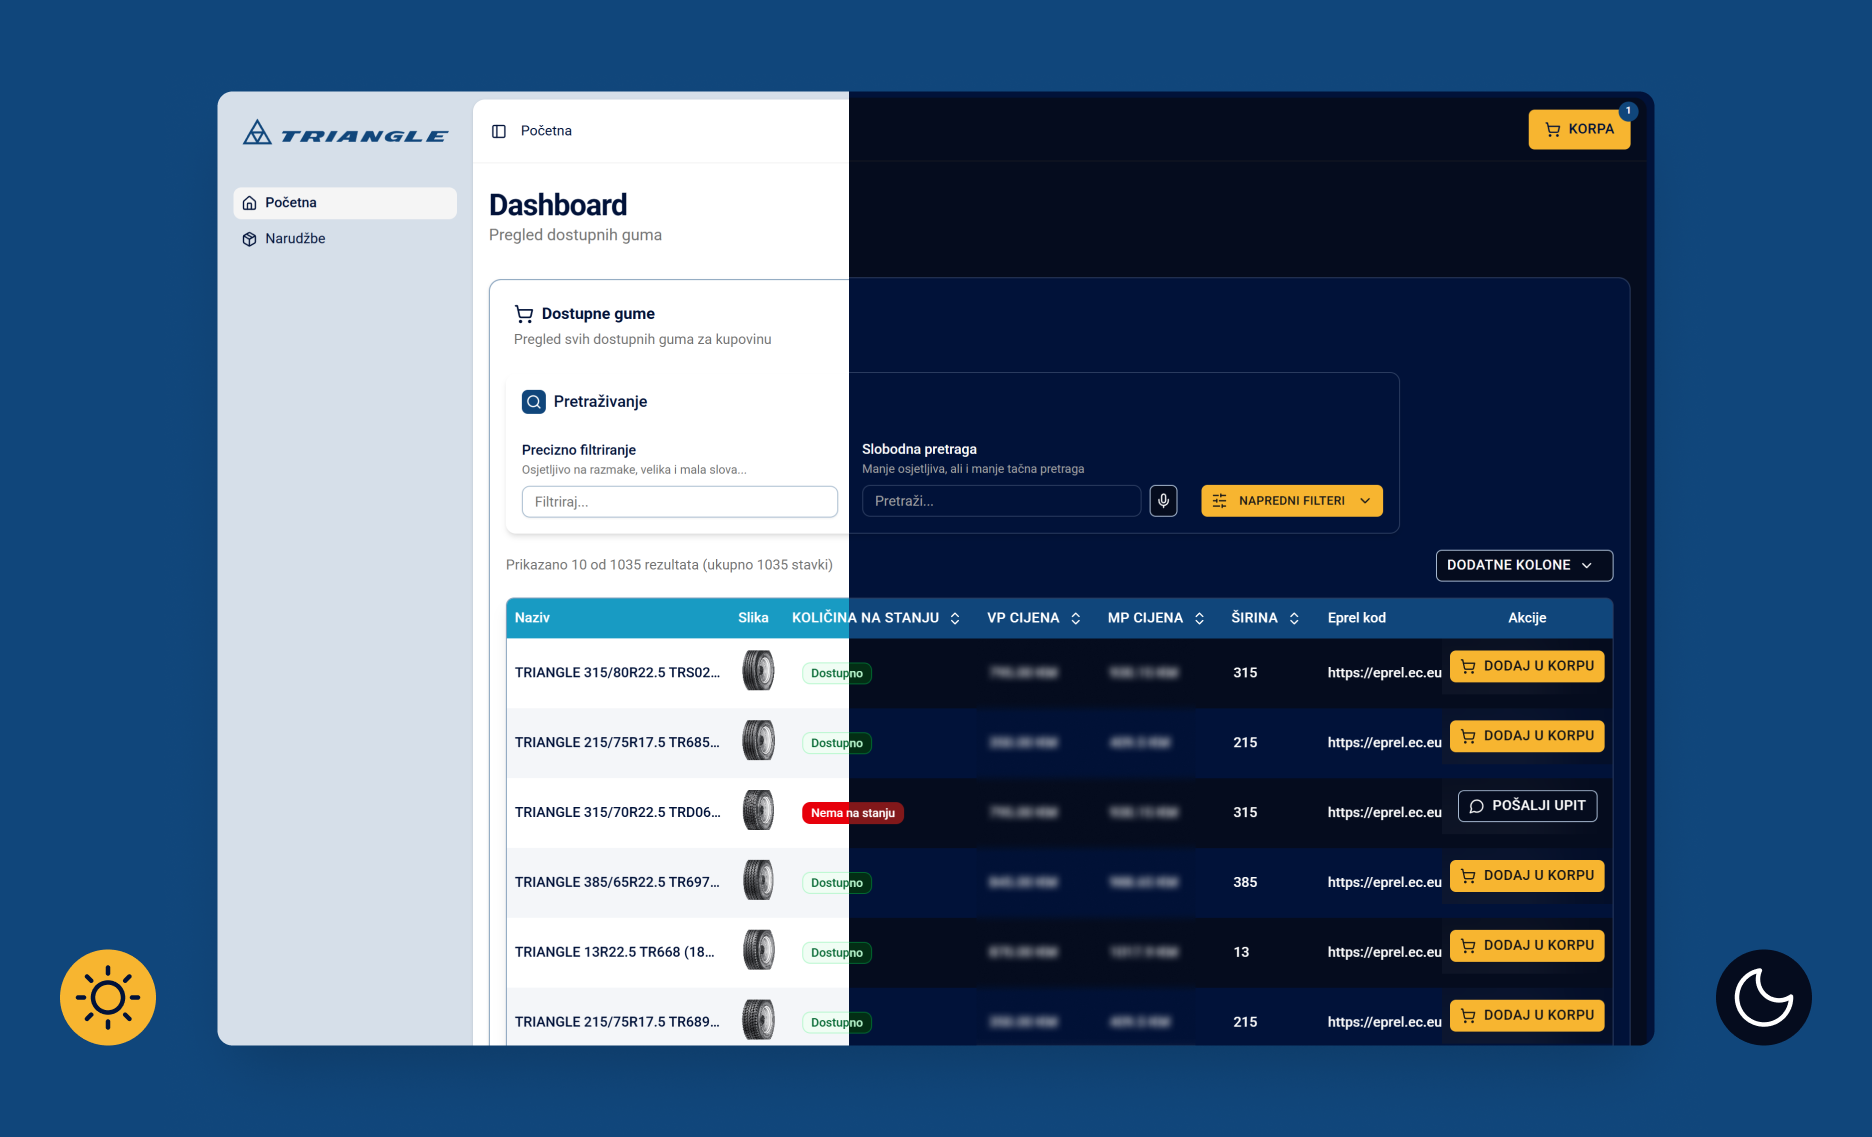Select the TRIANGLE 215/75R17.5 TR685 name cell
Image resolution: width=1872 pixels, height=1137 pixels.
click(617, 743)
